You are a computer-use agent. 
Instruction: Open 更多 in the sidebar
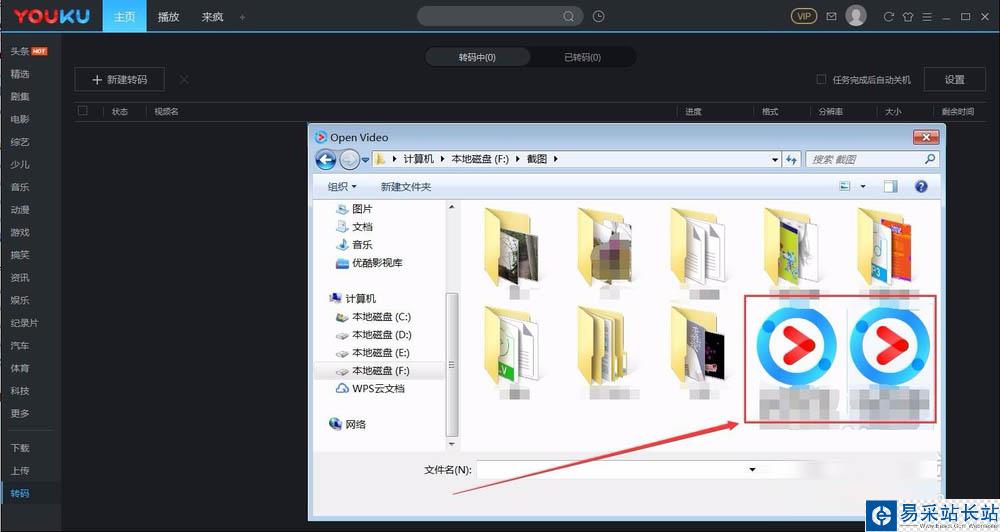pyautogui.click(x=20, y=413)
